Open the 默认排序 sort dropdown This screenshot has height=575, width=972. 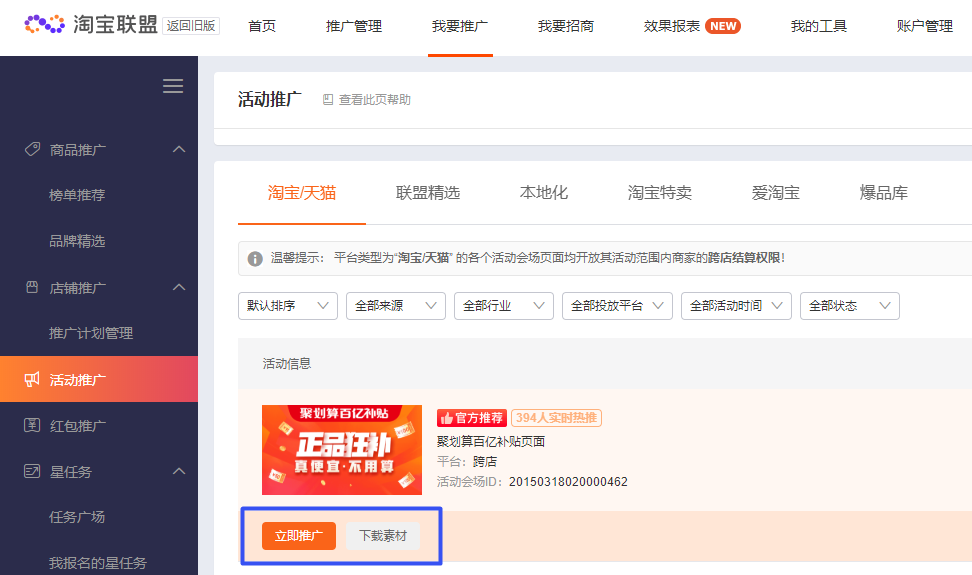pos(287,306)
